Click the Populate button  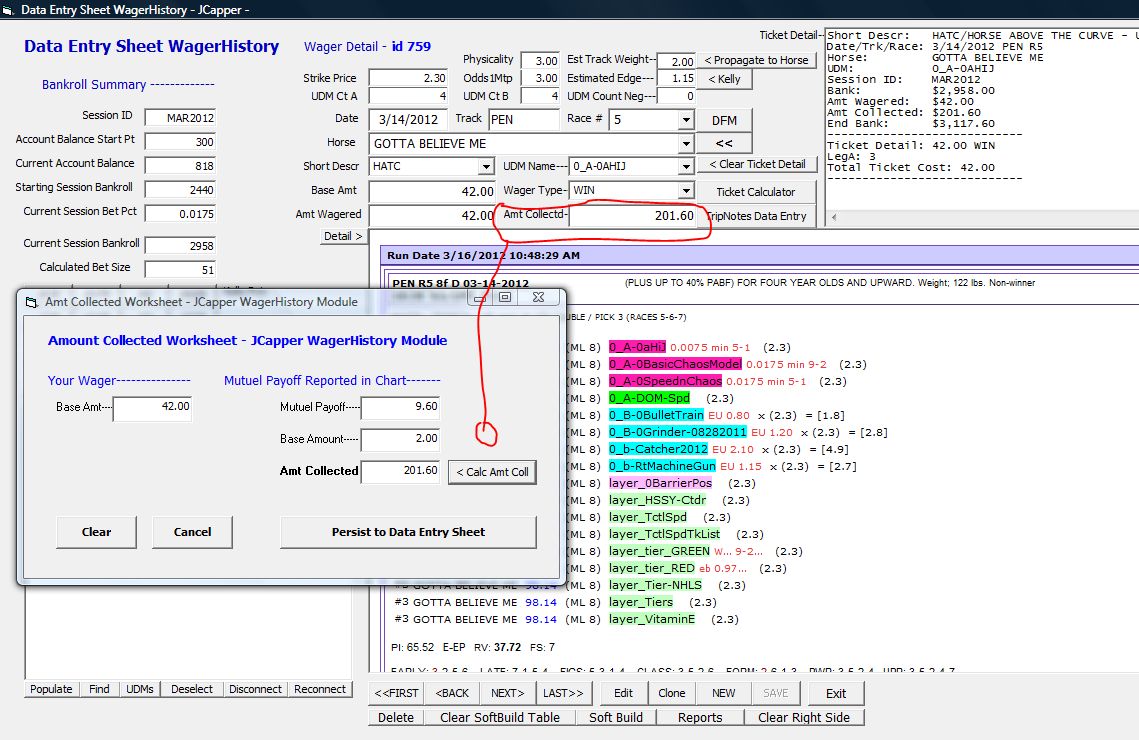pyautogui.click(x=51, y=689)
